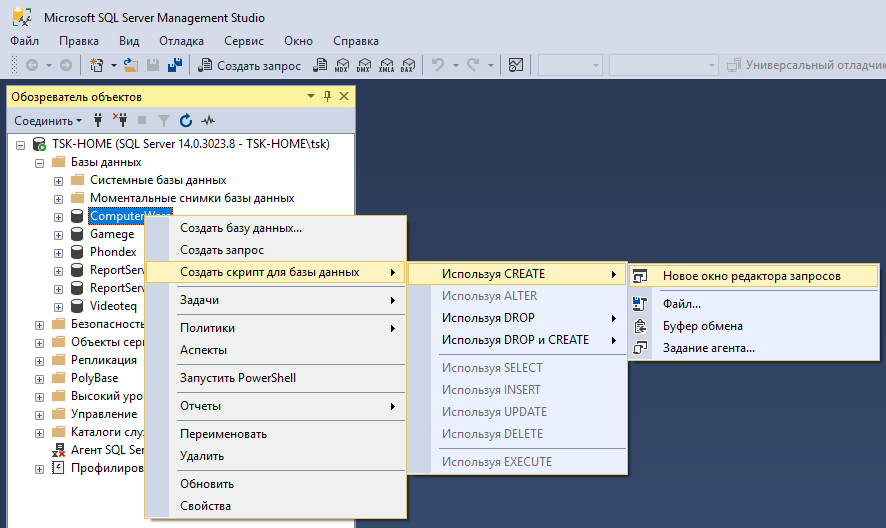886x528 pixels.
Task: Open the New Project dropdown arrow
Action: point(114,65)
